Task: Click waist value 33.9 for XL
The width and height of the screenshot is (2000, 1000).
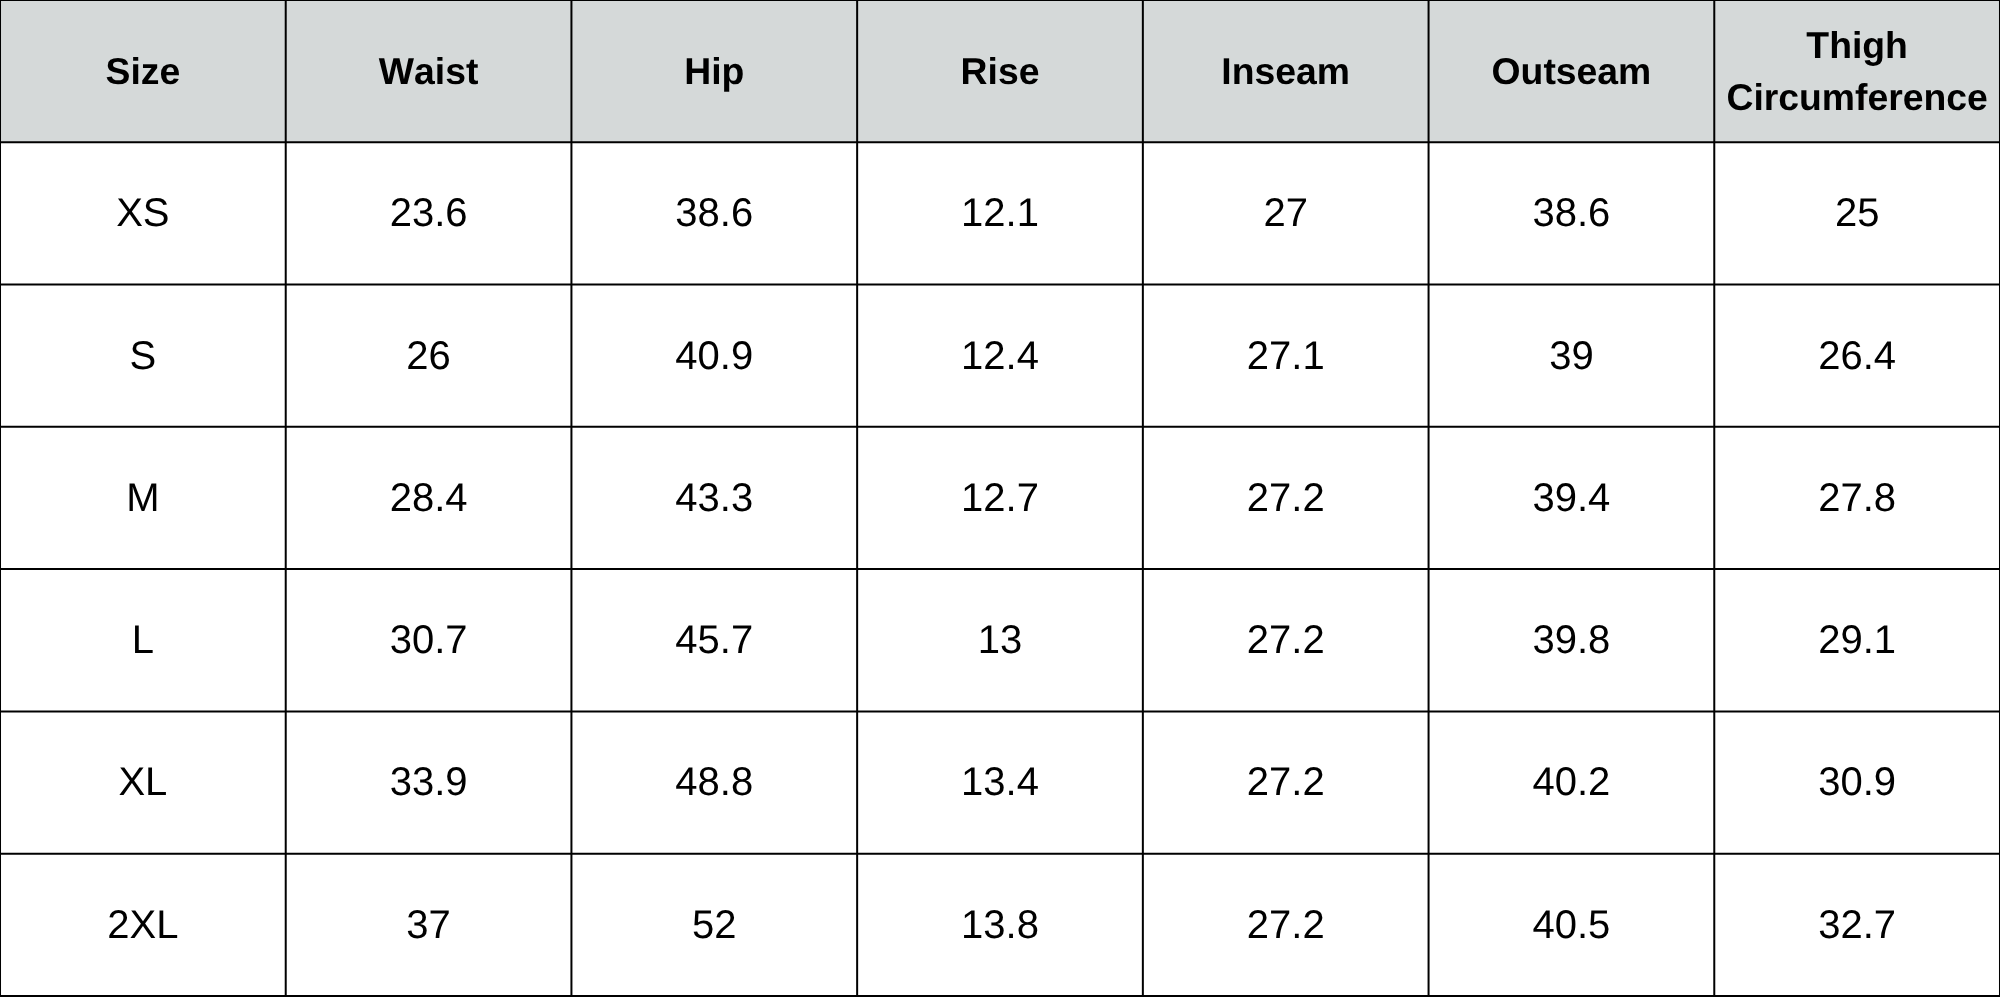Action: (x=428, y=782)
